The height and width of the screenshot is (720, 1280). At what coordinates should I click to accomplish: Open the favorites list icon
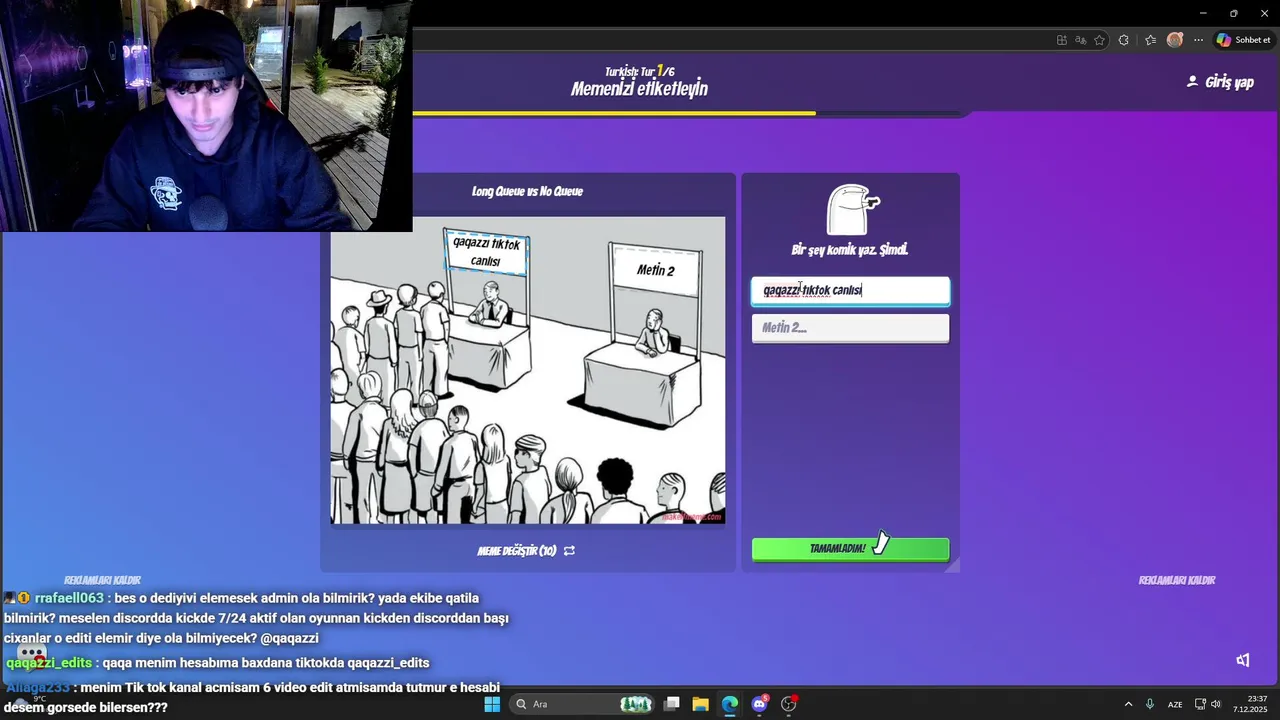(1150, 40)
